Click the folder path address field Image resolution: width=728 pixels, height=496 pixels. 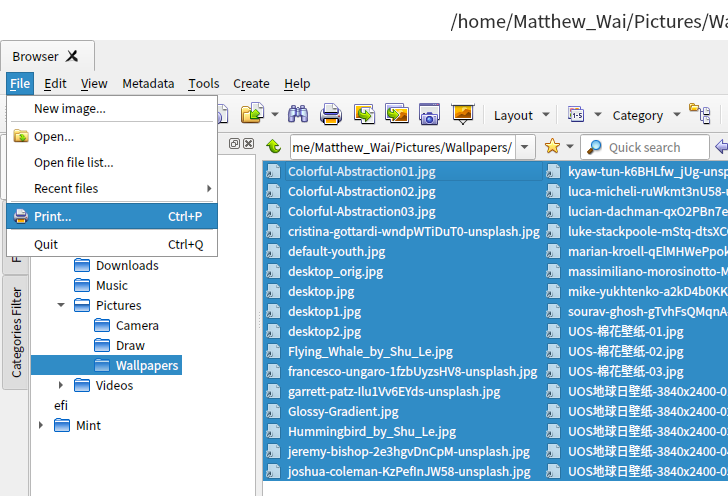403,147
